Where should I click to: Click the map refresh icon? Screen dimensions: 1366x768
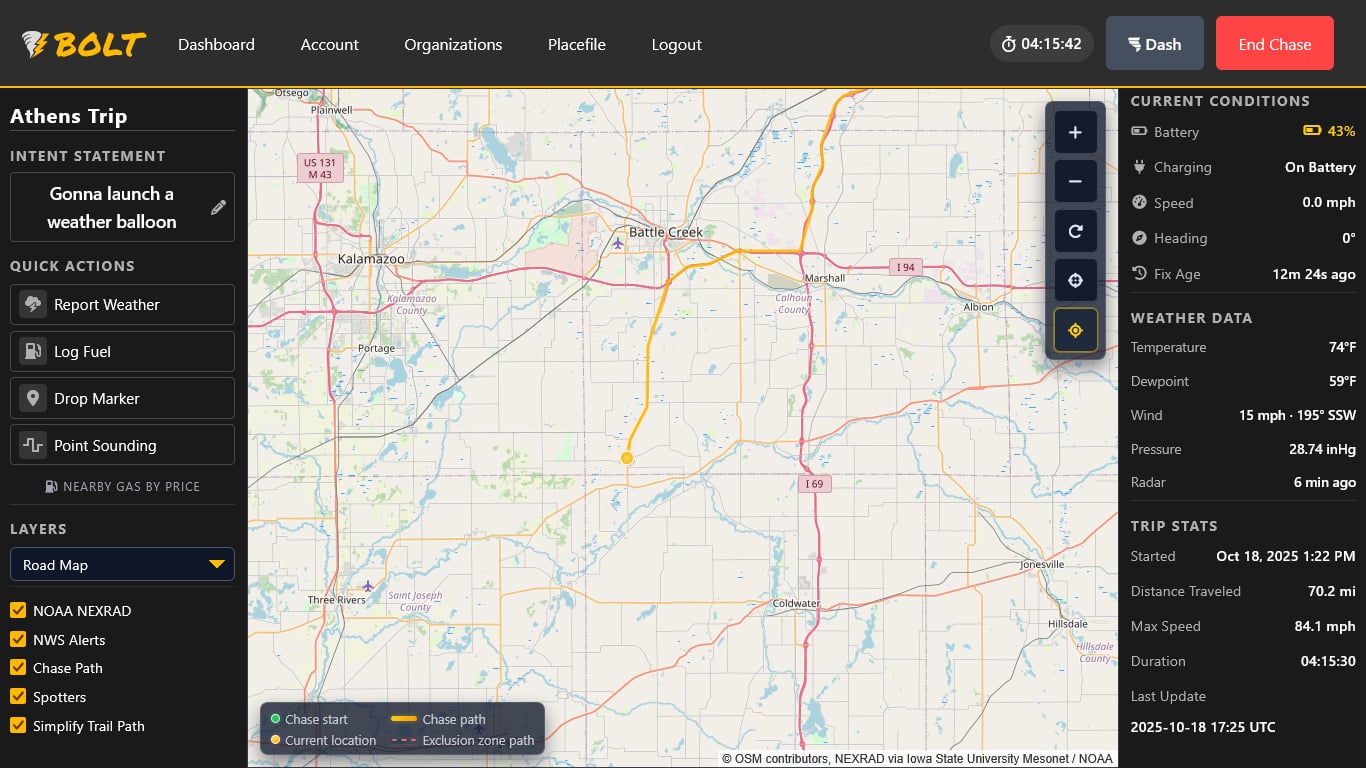1075,231
